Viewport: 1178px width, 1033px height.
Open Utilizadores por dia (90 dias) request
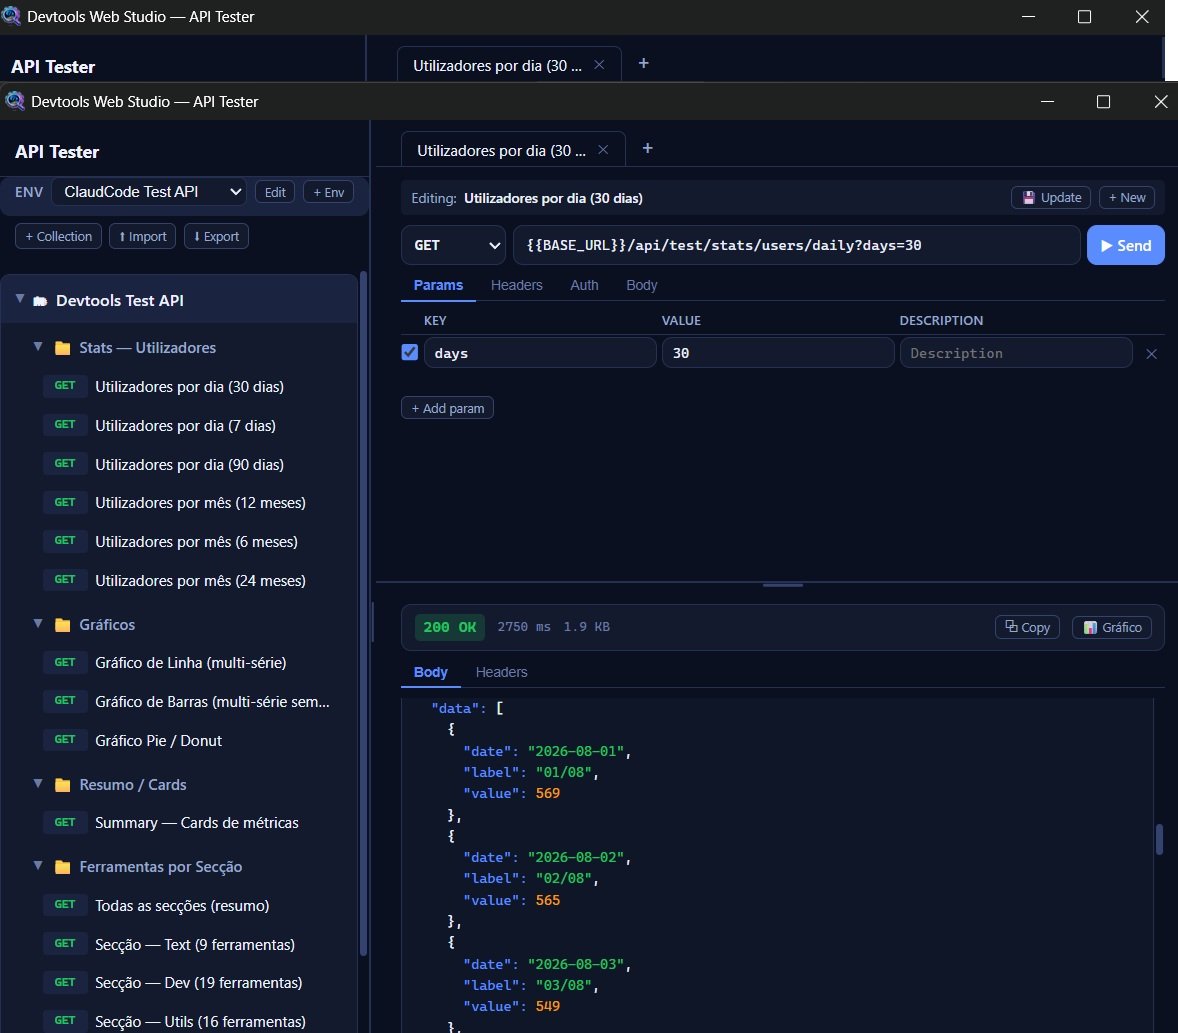189,464
